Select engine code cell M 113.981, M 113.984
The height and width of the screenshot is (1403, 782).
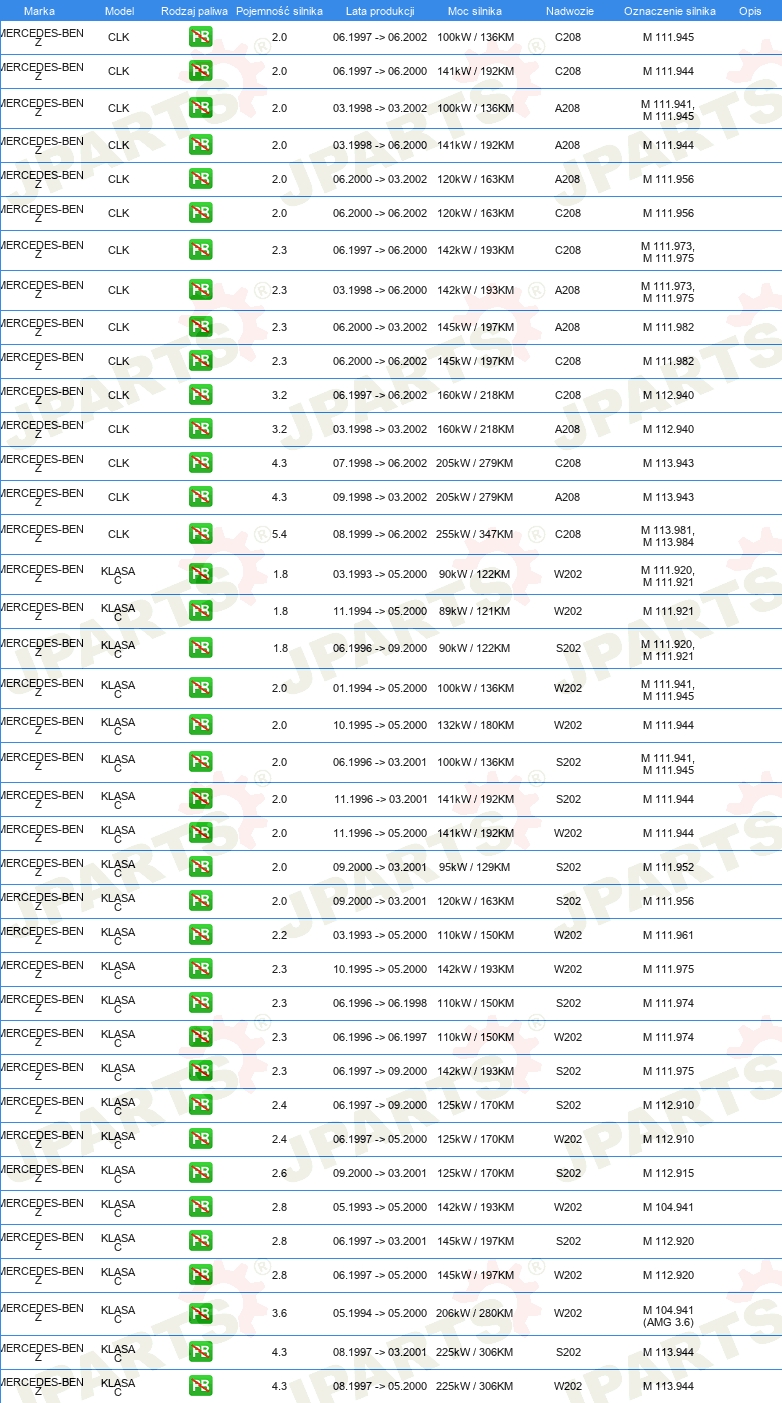point(668,535)
